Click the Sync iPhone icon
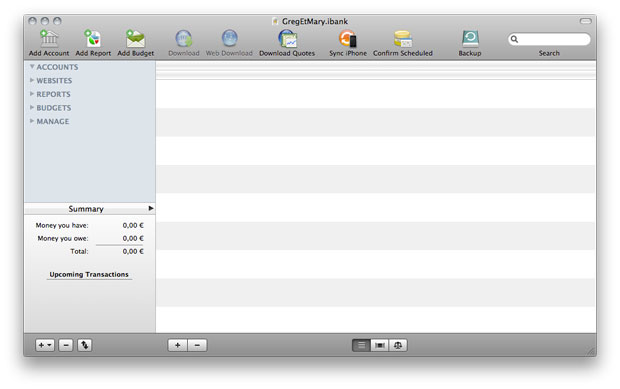This screenshot has width=620, height=389. [x=348, y=39]
